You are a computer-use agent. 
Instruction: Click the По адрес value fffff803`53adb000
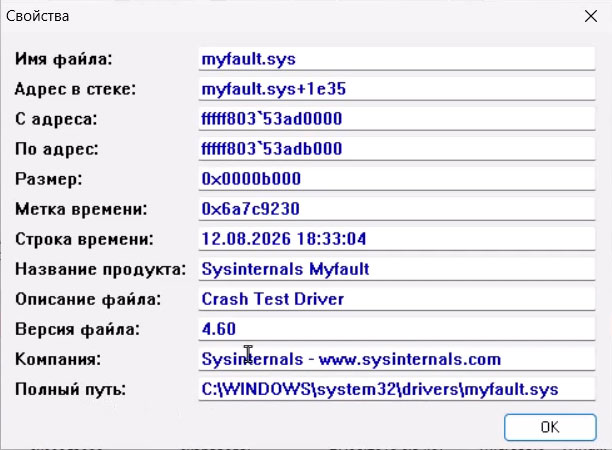tap(397, 149)
